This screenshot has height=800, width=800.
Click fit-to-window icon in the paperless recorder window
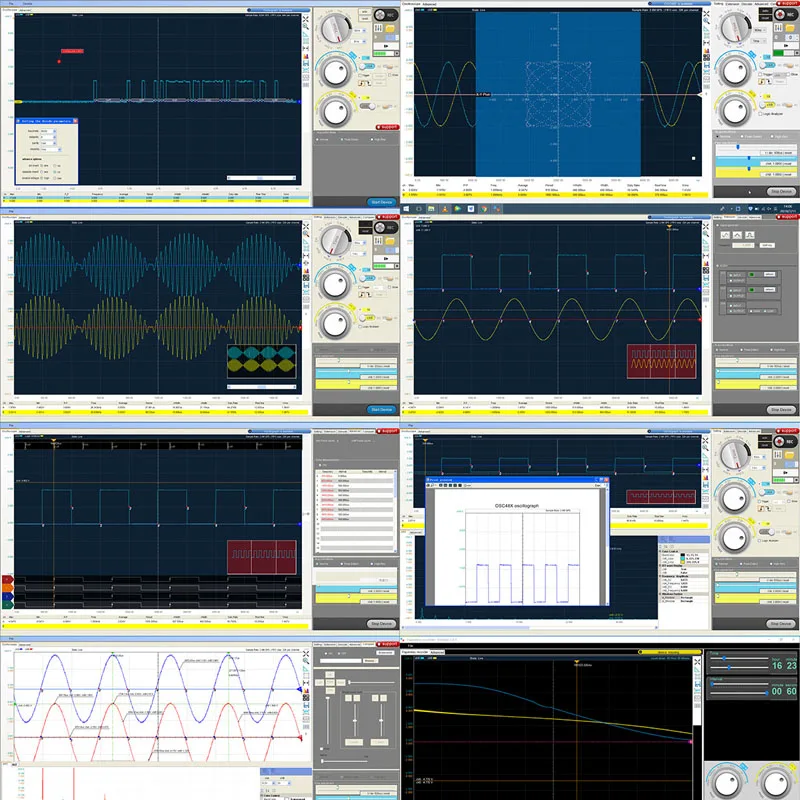697,662
